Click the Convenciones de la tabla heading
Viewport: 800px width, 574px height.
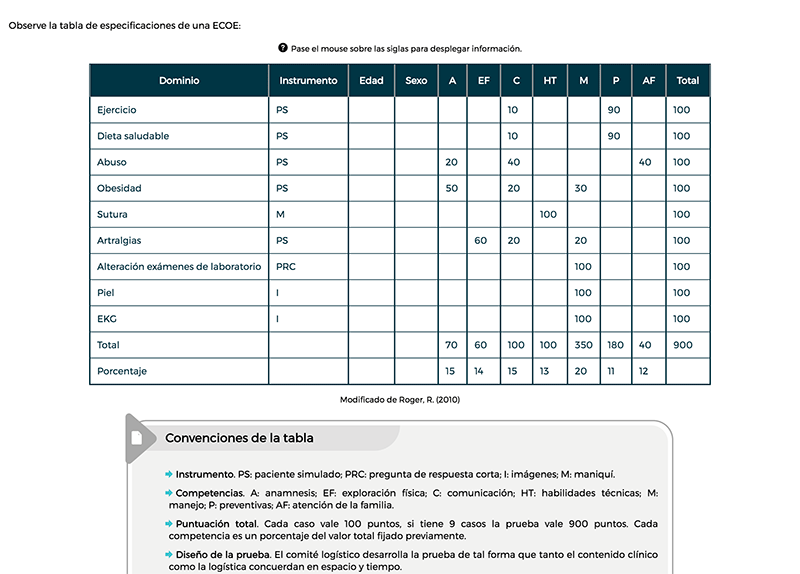pyautogui.click(x=239, y=438)
